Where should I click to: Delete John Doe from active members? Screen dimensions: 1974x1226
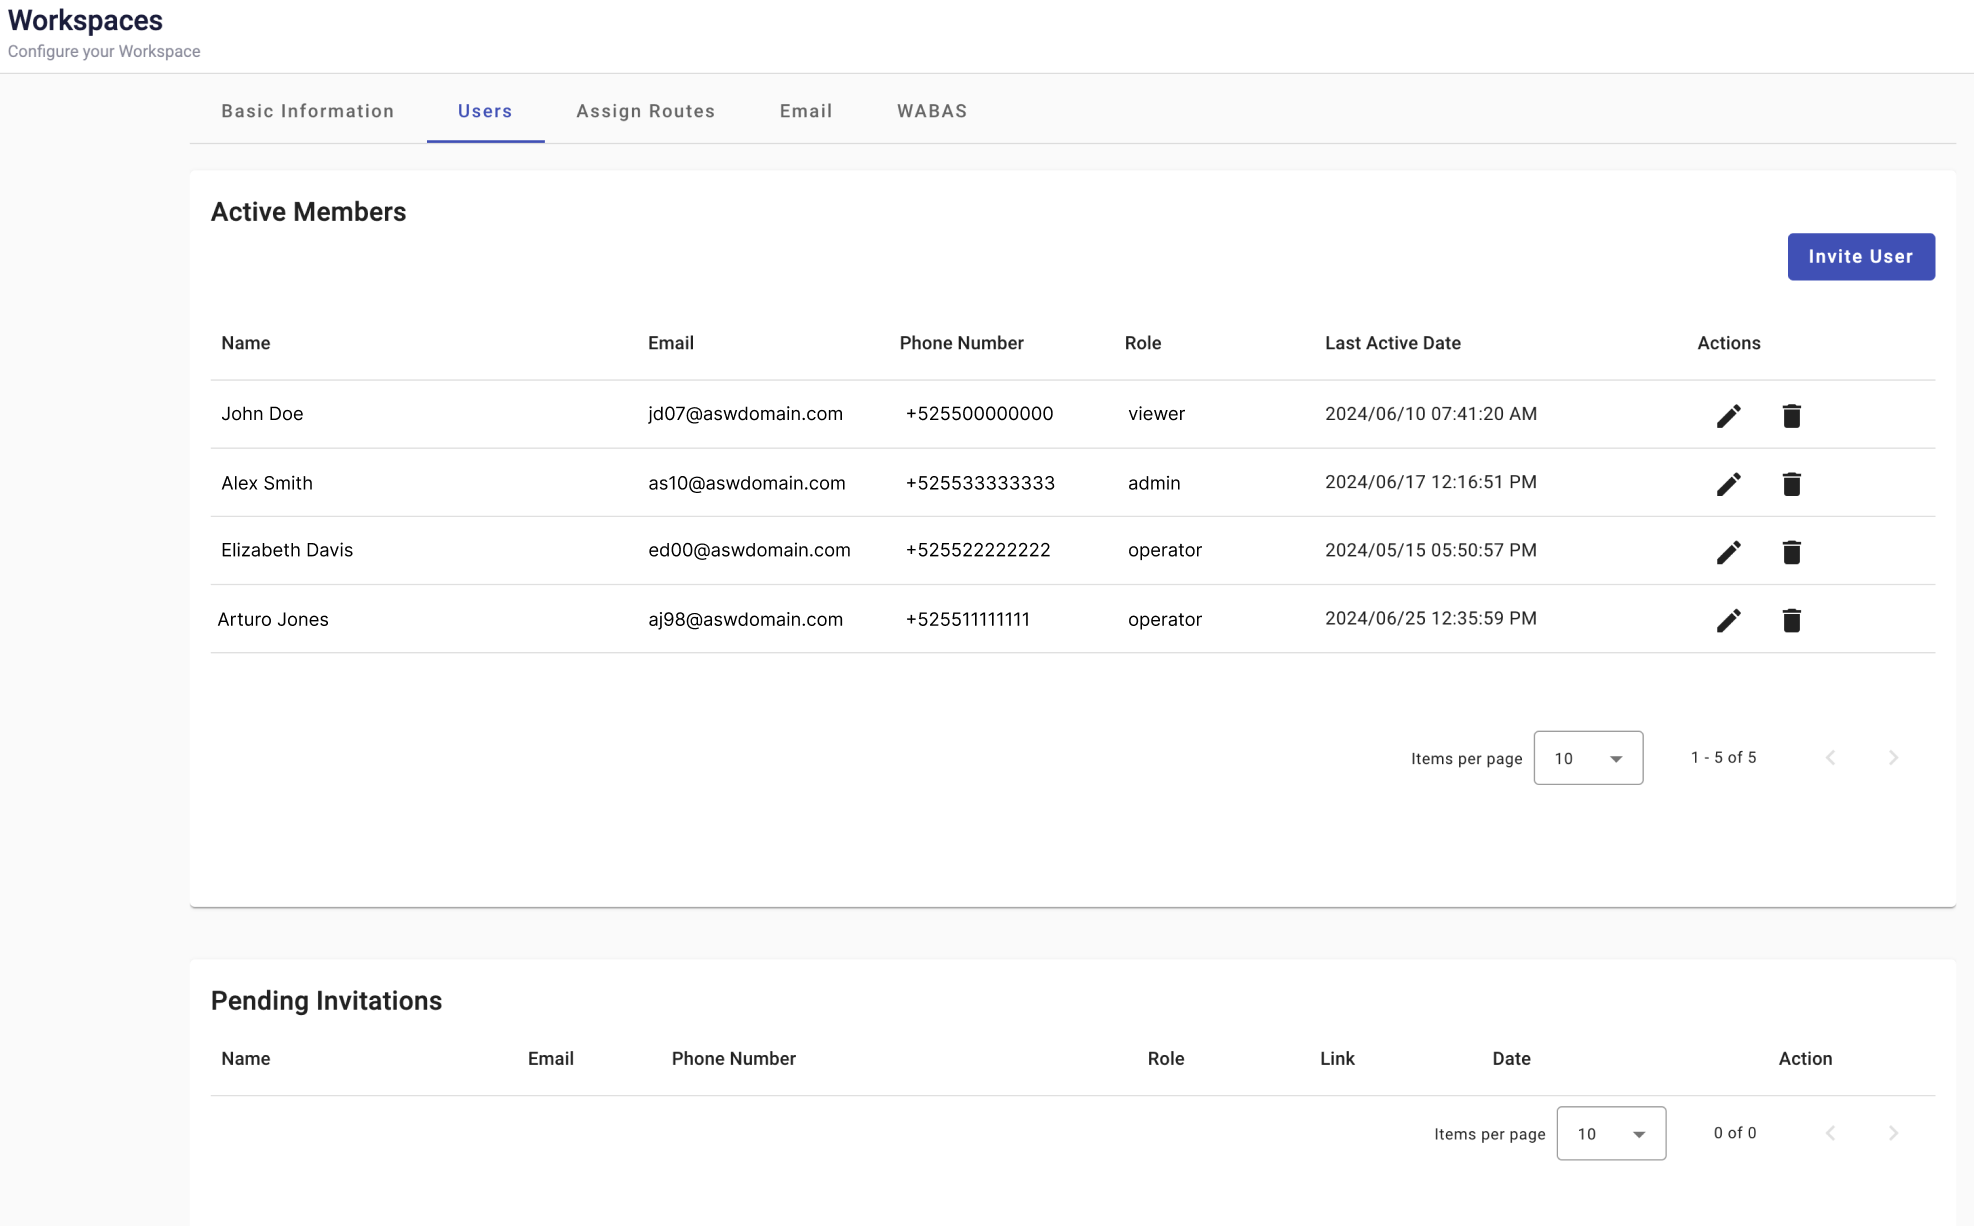tap(1791, 416)
